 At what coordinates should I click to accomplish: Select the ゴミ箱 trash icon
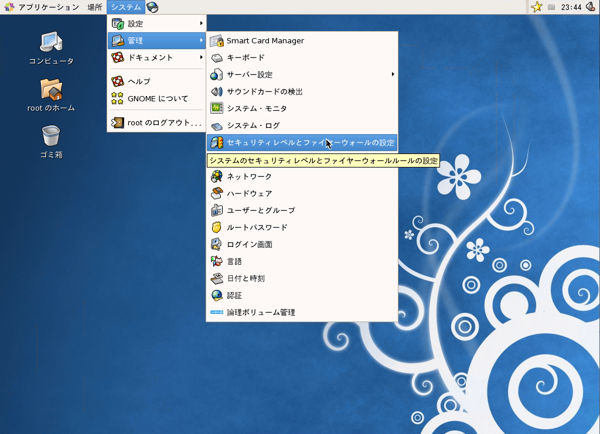51,135
